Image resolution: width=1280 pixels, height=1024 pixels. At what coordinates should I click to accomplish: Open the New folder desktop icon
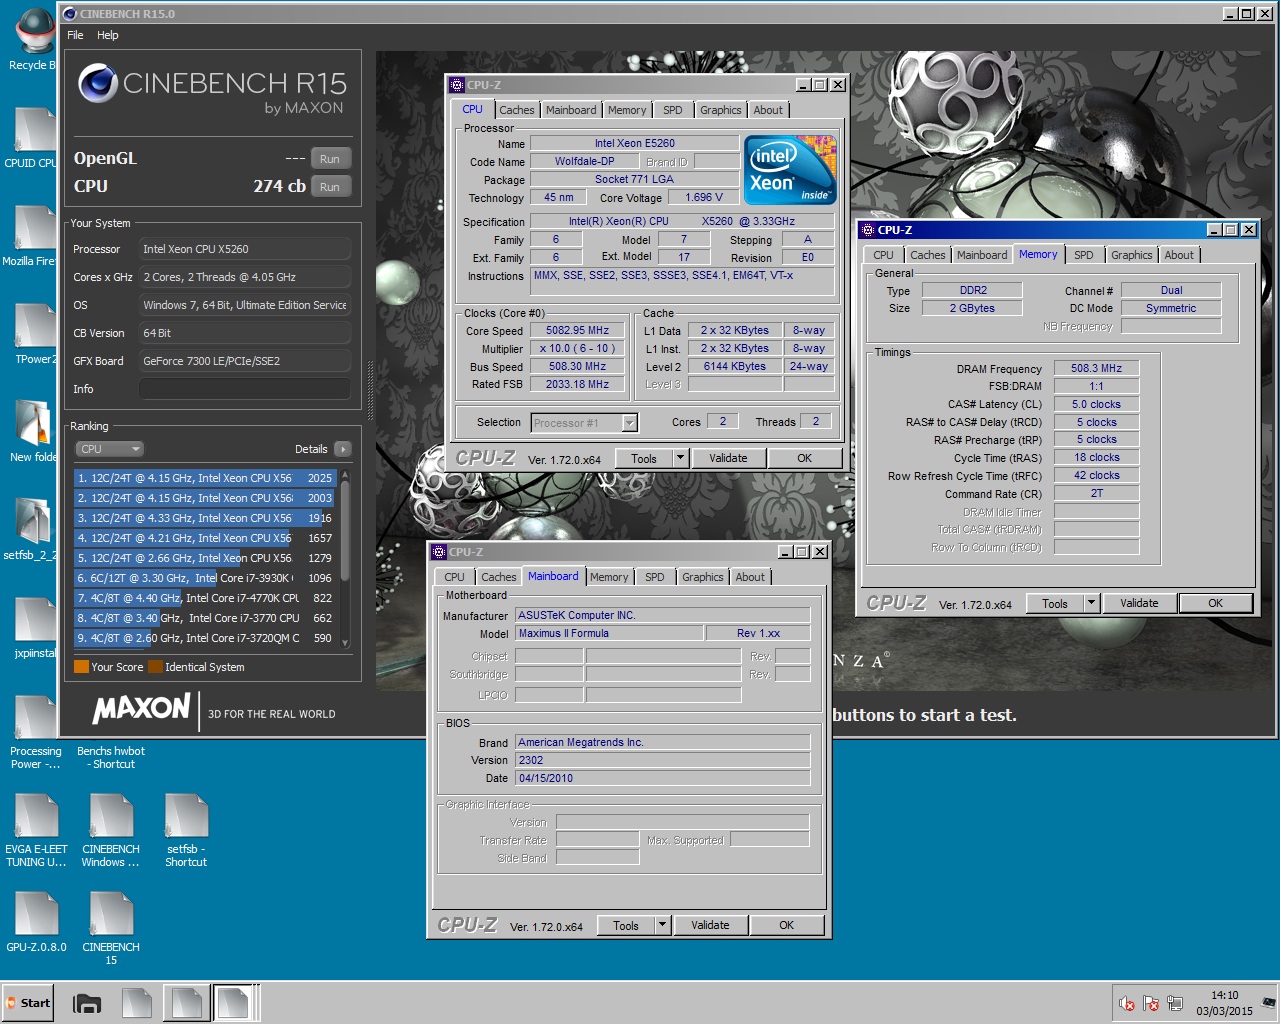tap(34, 432)
